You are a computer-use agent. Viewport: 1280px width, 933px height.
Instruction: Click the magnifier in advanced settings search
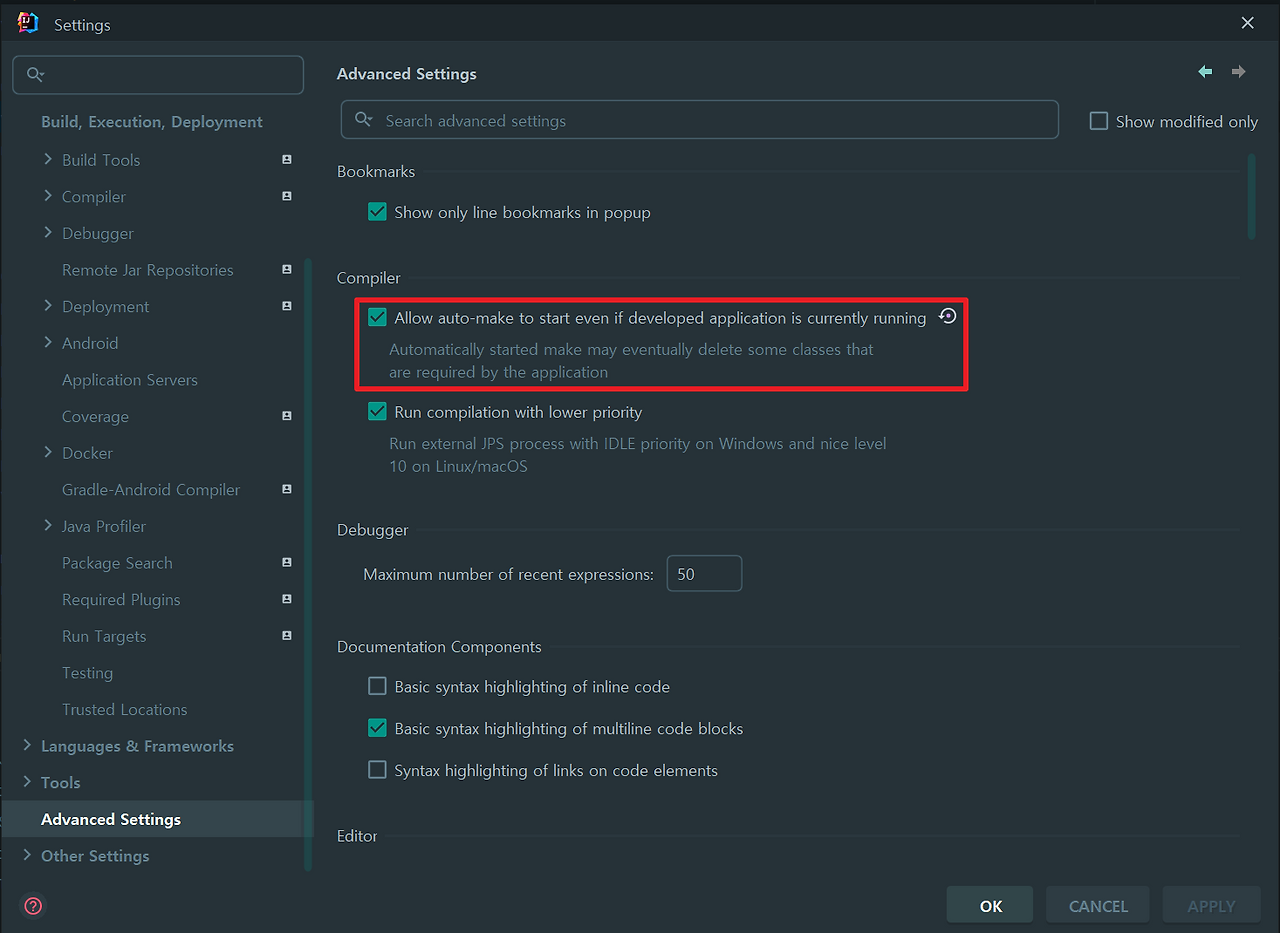pyautogui.click(x=365, y=120)
